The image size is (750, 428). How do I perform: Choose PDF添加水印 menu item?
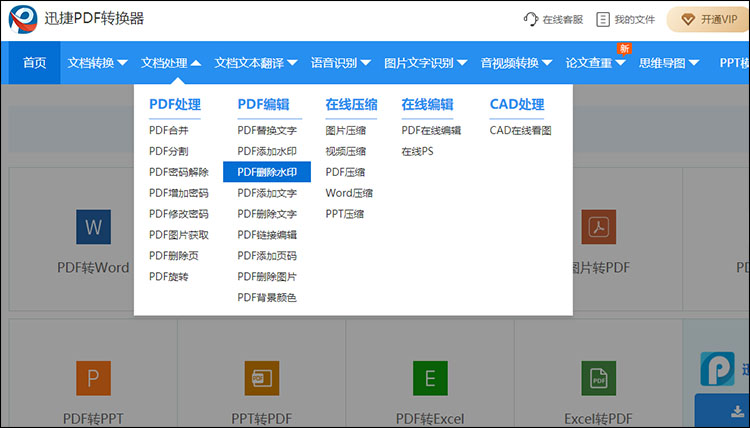pos(267,151)
